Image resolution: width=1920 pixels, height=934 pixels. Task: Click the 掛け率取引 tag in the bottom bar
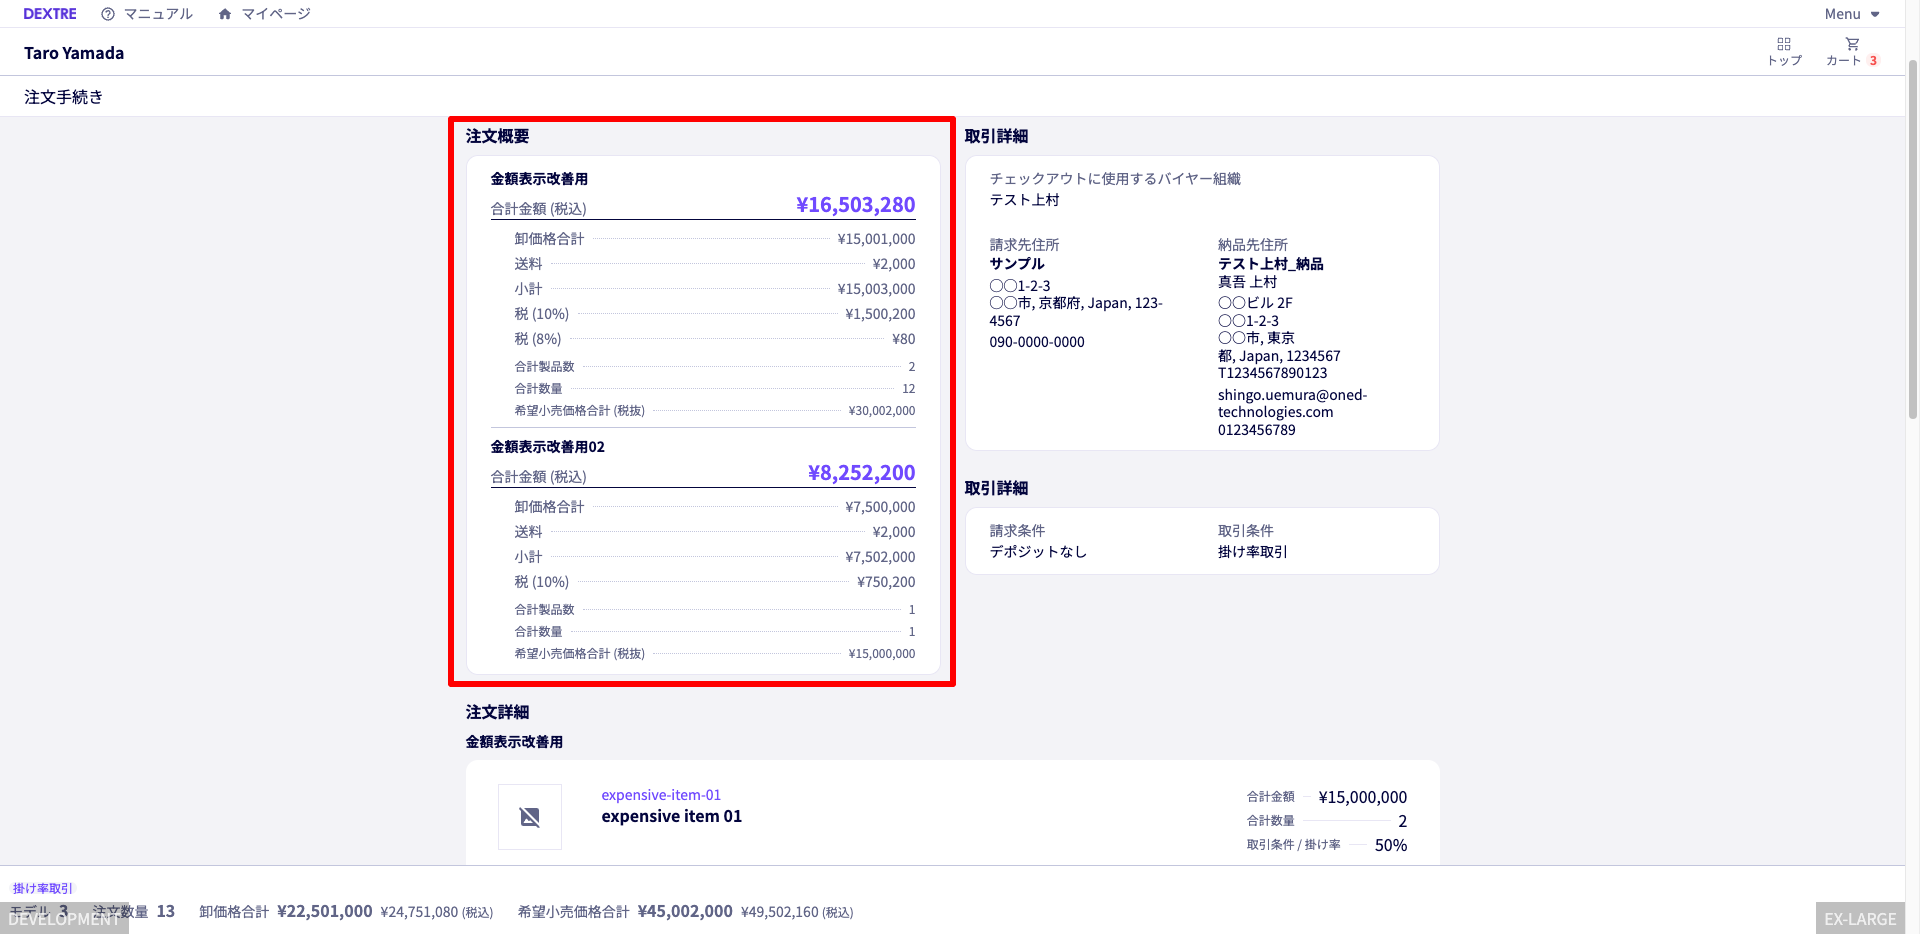tap(43, 888)
